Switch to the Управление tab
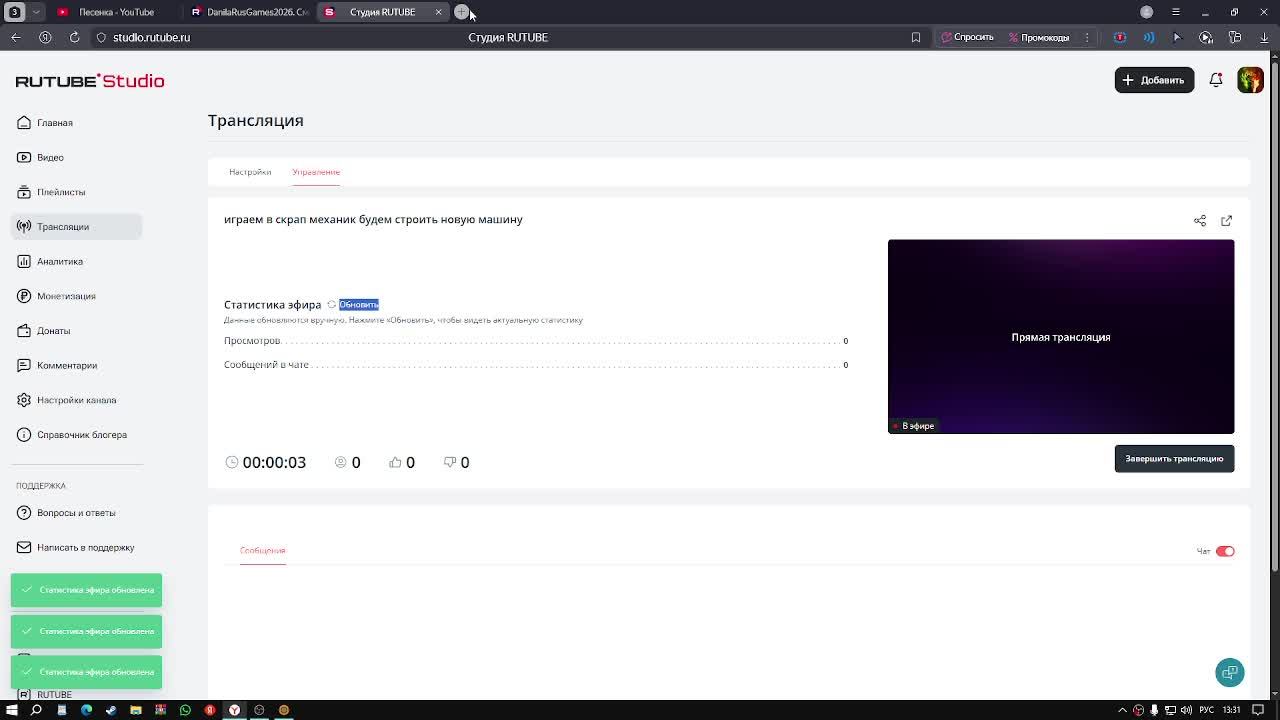Screen dimensions: 1280x720 (316, 172)
